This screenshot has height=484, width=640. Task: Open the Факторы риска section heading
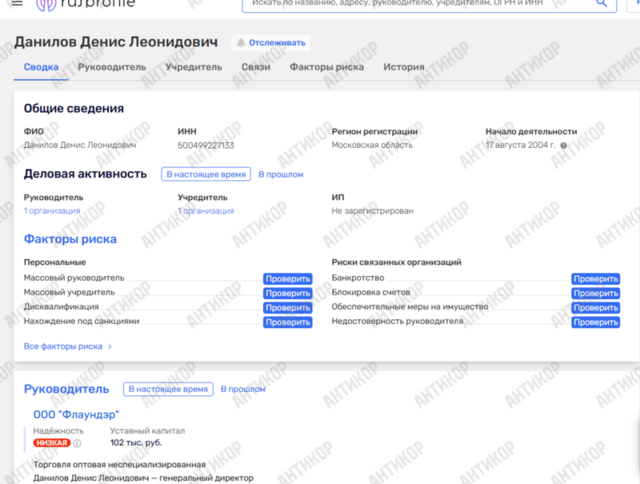70,239
